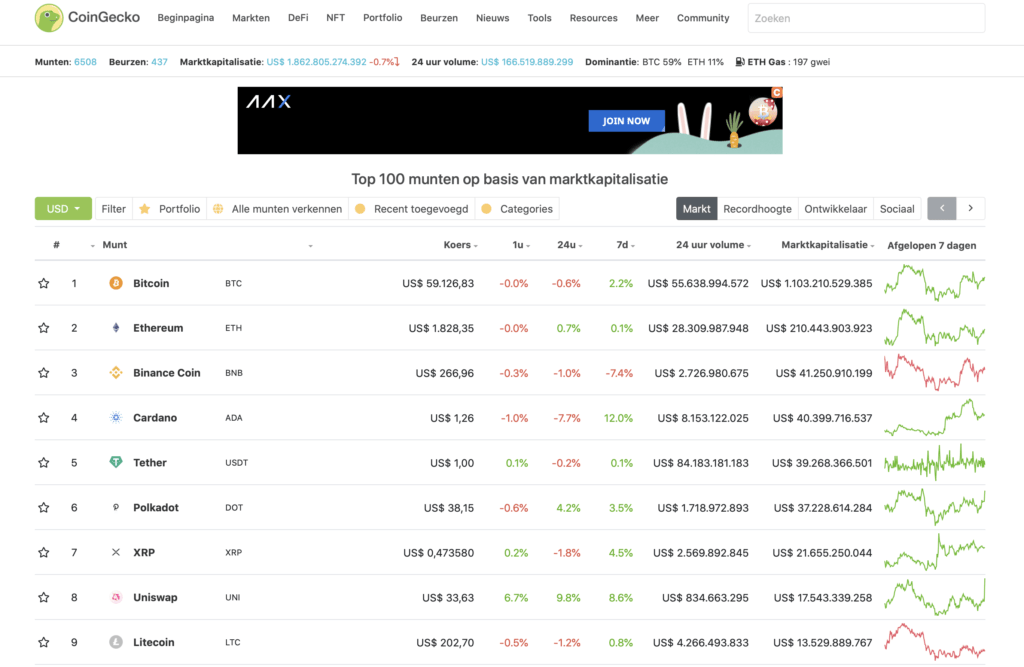The width and height of the screenshot is (1024, 667).
Task: Toggle the favorite star for Polkadot
Action: pos(44,508)
